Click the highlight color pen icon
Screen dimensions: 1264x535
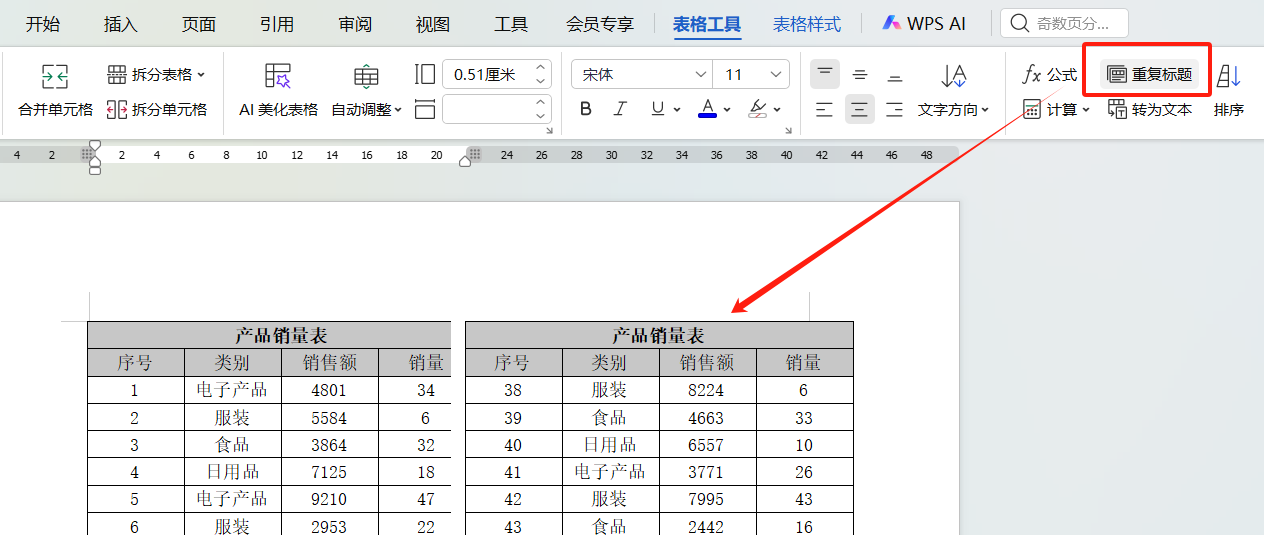pyautogui.click(x=757, y=109)
